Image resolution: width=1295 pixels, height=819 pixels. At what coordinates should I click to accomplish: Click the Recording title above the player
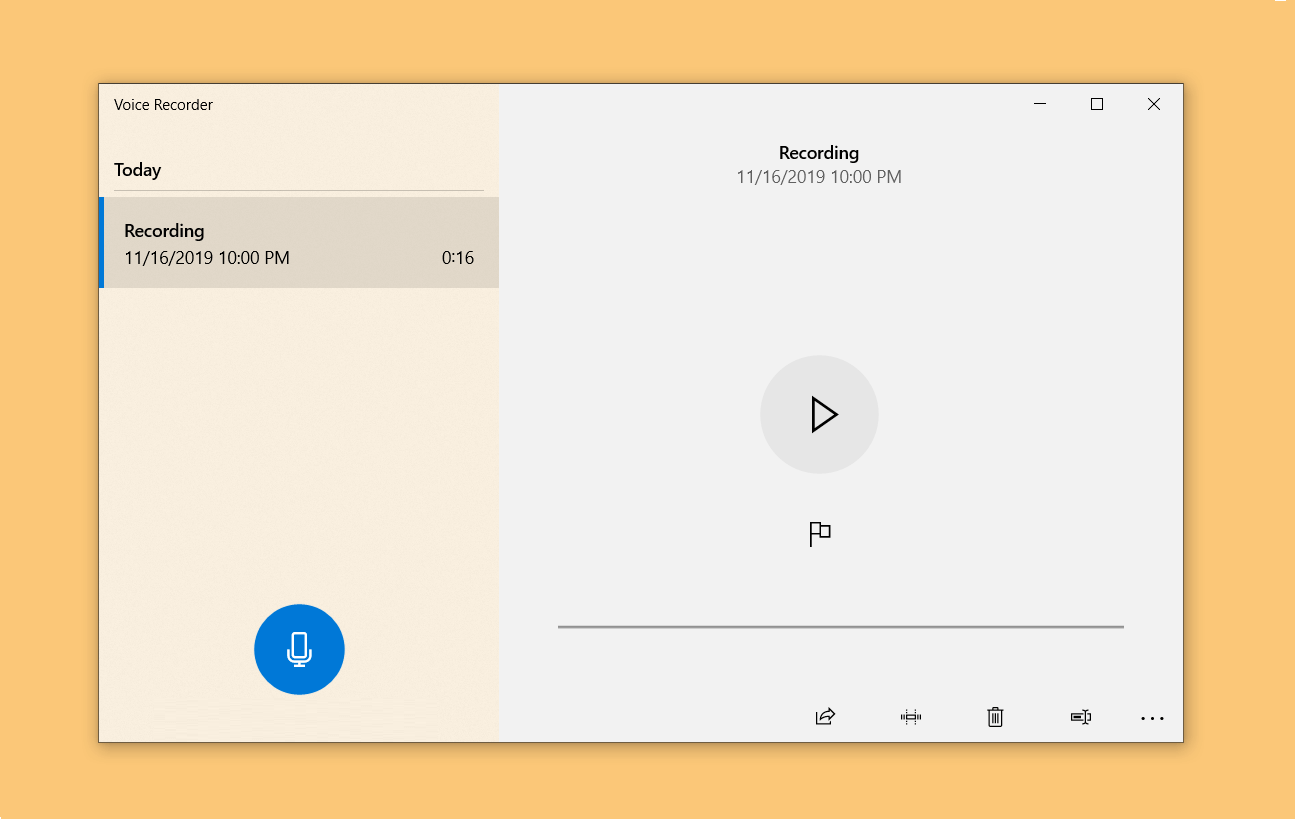pyautogui.click(x=819, y=153)
